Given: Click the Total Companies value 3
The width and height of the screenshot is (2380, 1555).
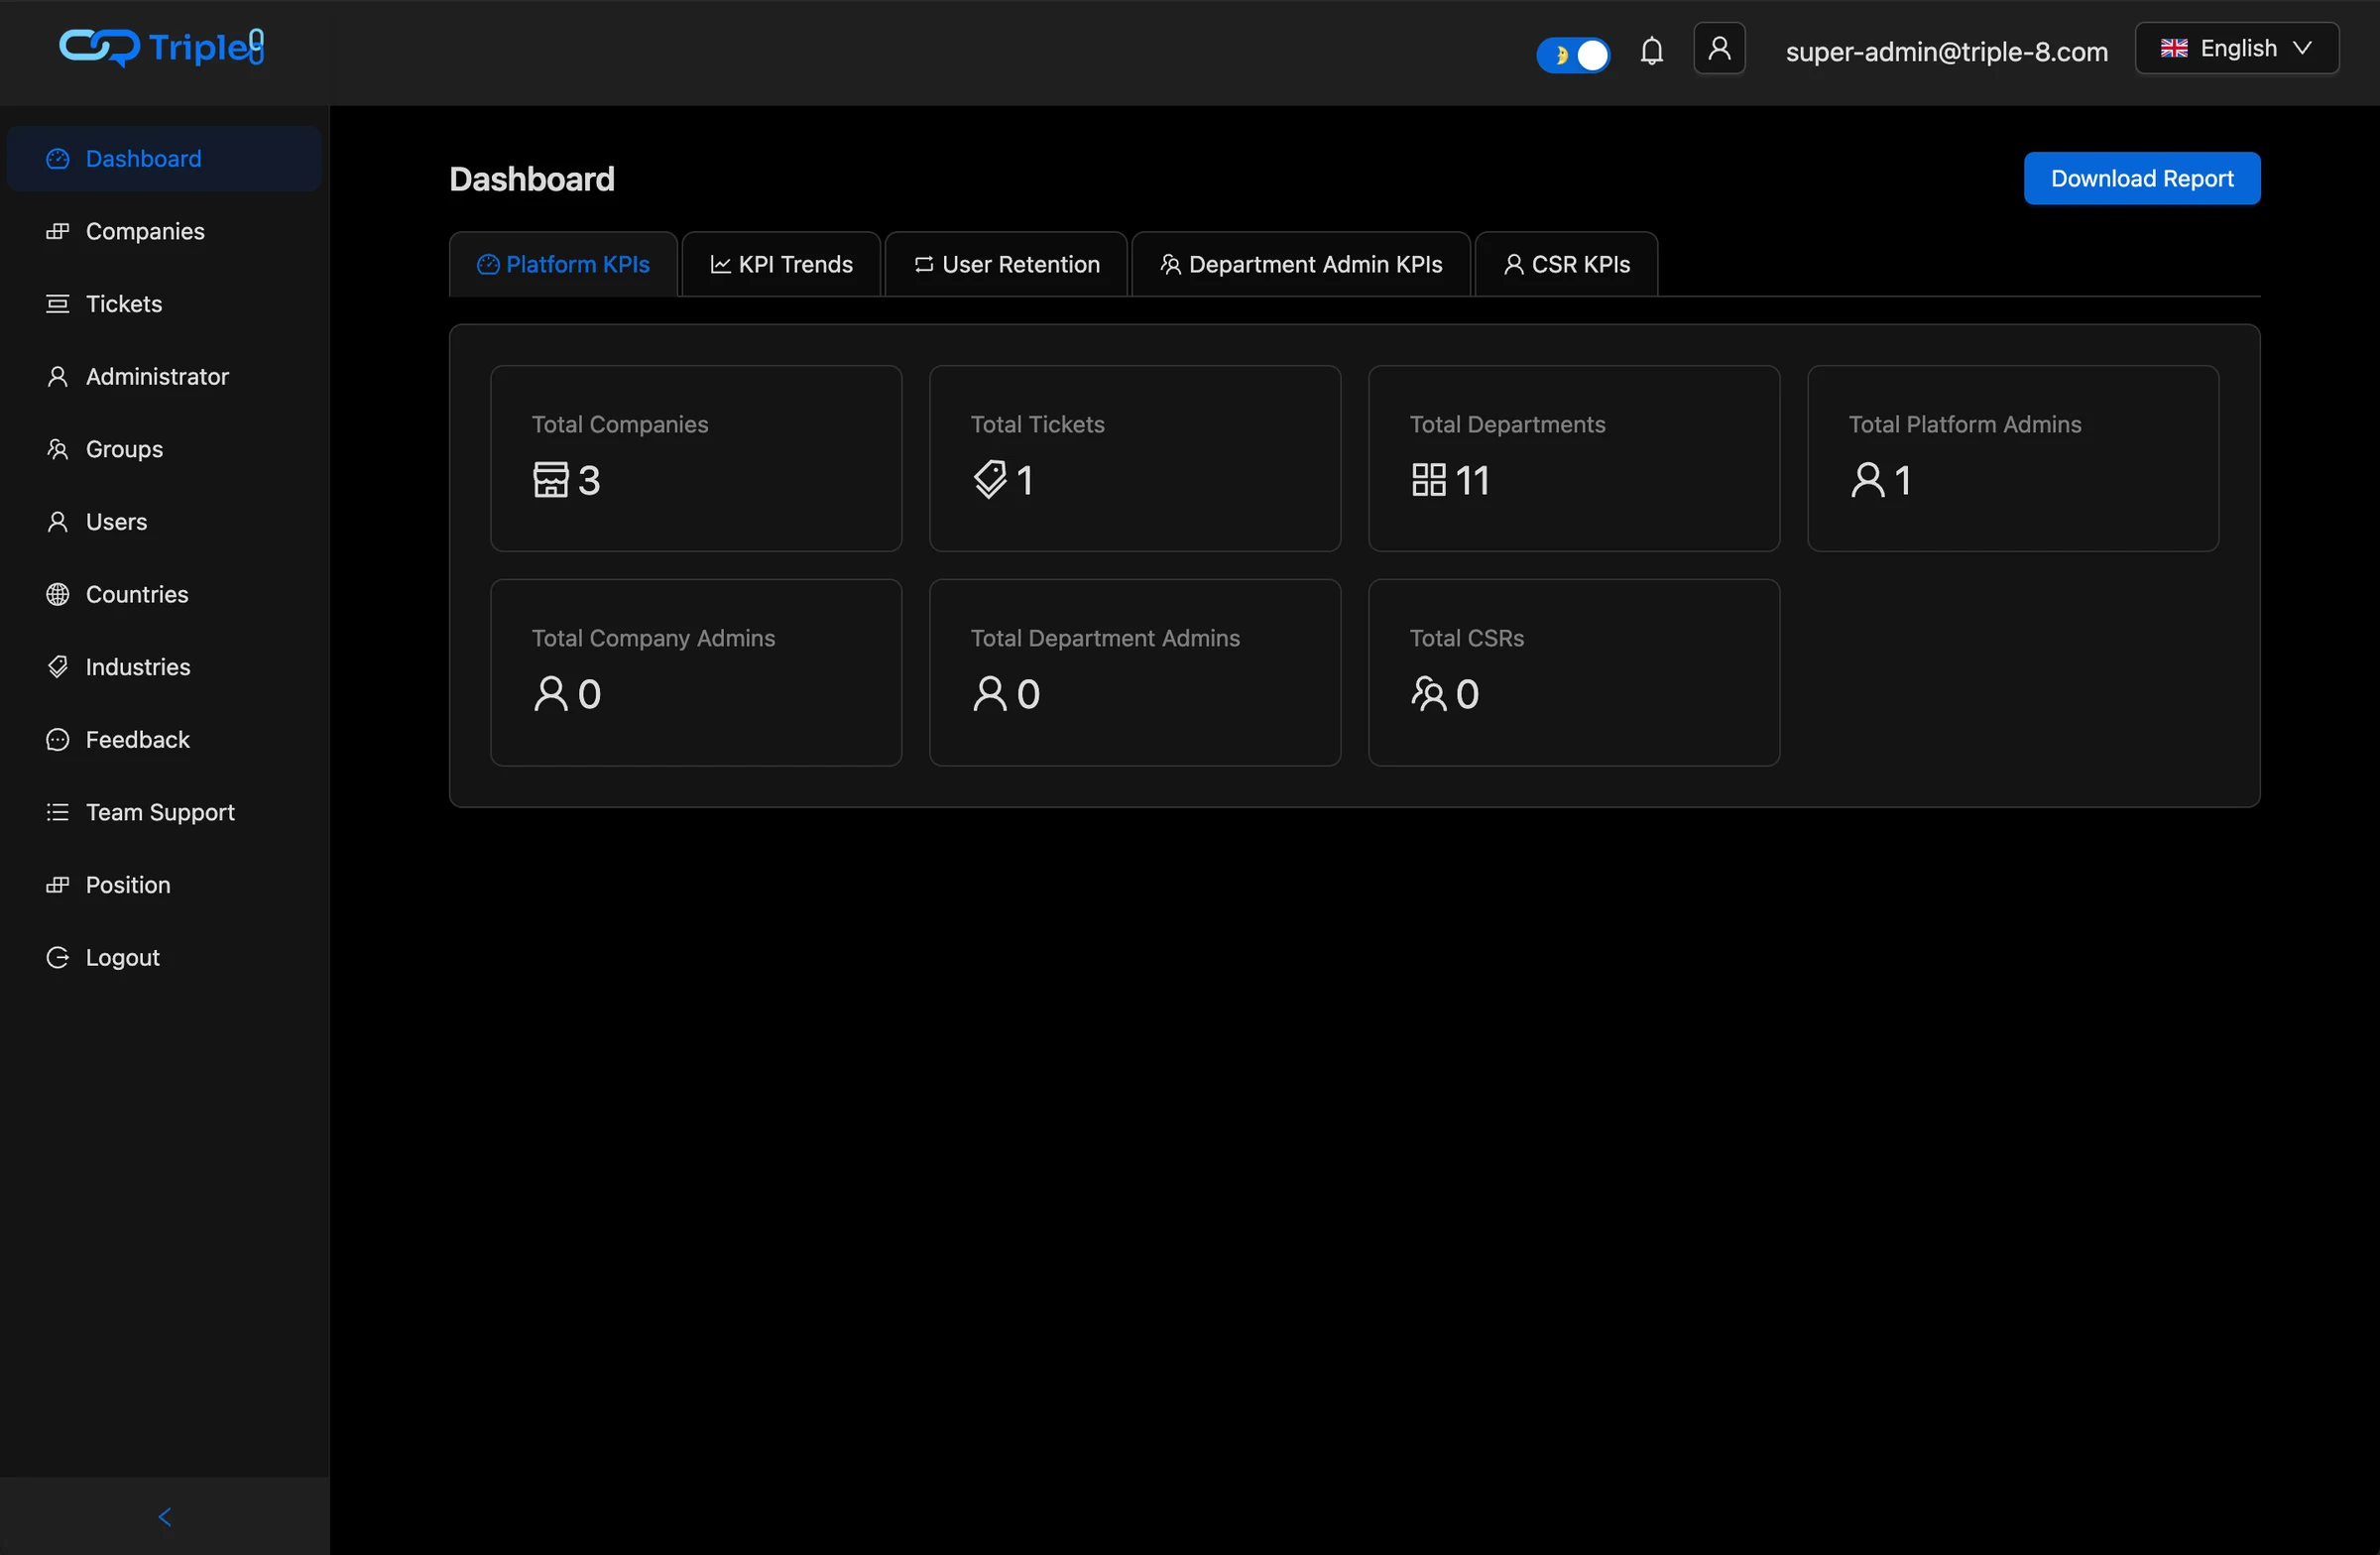Looking at the screenshot, I should click(589, 481).
